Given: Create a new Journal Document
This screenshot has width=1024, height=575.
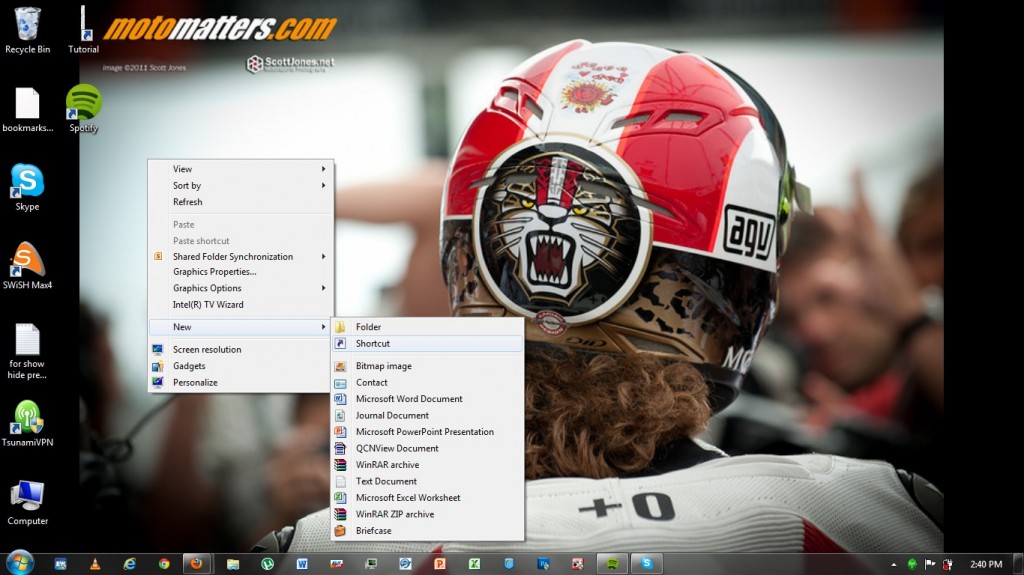Looking at the screenshot, I should [428, 416].
